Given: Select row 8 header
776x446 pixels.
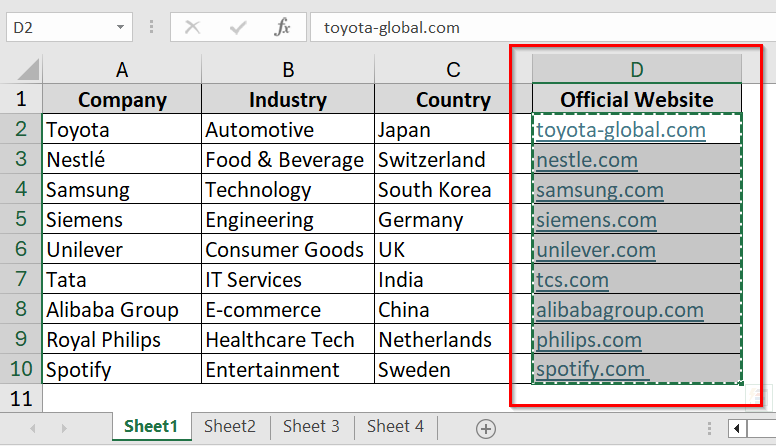Looking at the screenshot, I should (21, 309).
